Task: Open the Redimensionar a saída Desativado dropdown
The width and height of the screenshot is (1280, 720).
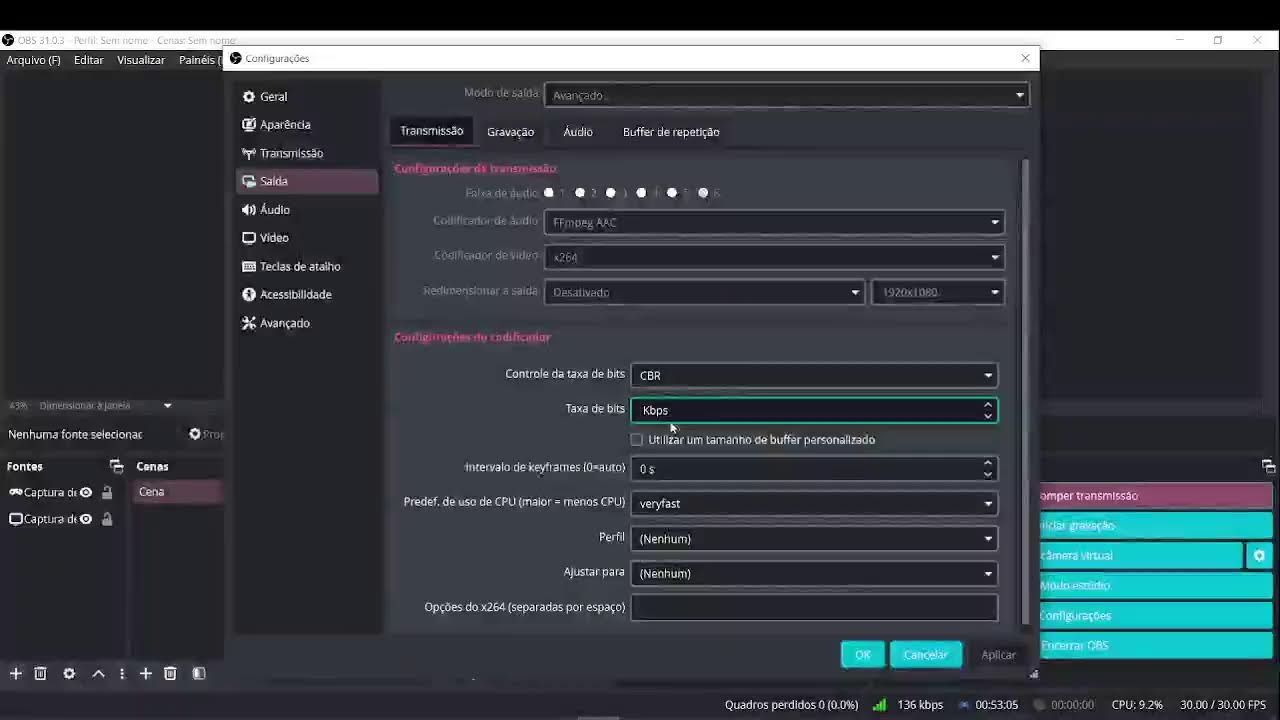Action: (704, 292)
